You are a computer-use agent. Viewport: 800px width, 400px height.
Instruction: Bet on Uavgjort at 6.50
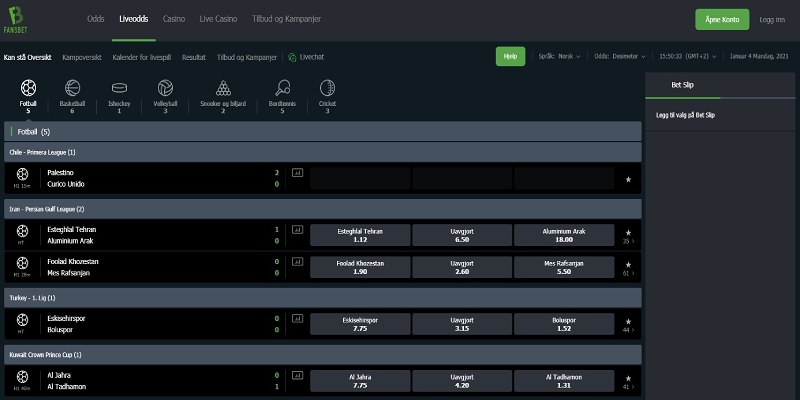click(x=462, y=235)
